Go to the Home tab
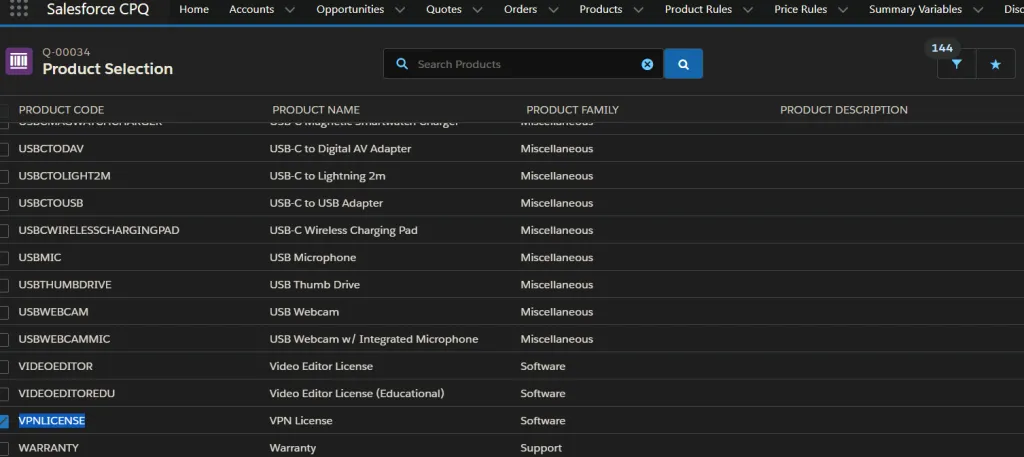Viewport: 1024px width, 457px height. [x=194, y=9]
